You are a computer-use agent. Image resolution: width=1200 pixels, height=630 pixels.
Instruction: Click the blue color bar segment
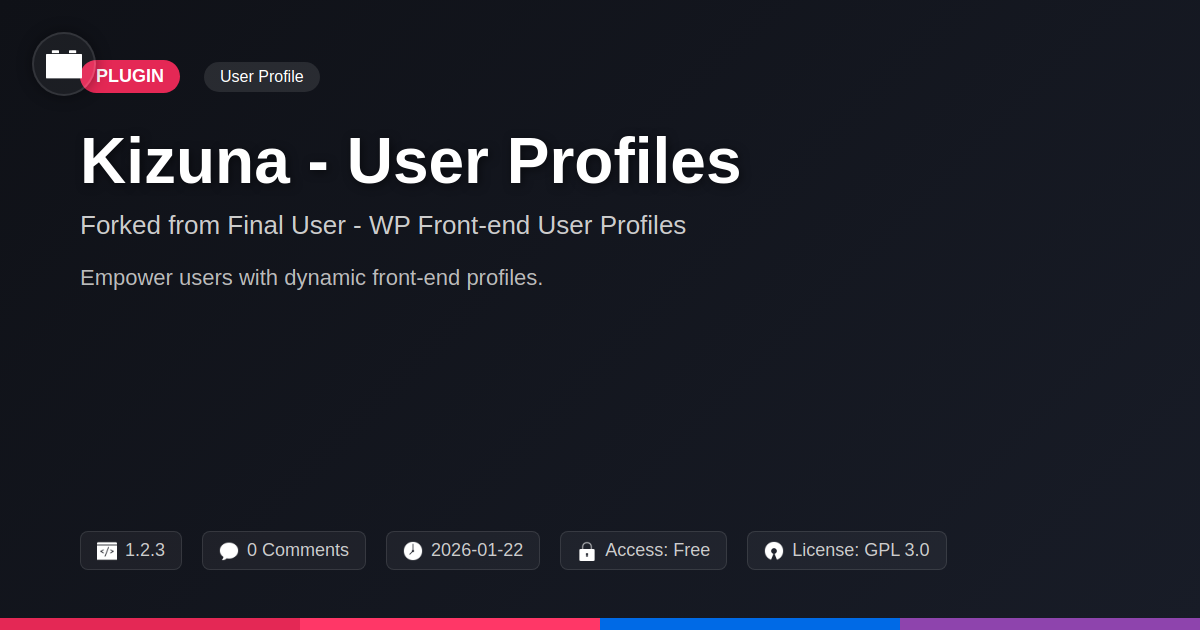pyautogui.click(x=750, y=624)
